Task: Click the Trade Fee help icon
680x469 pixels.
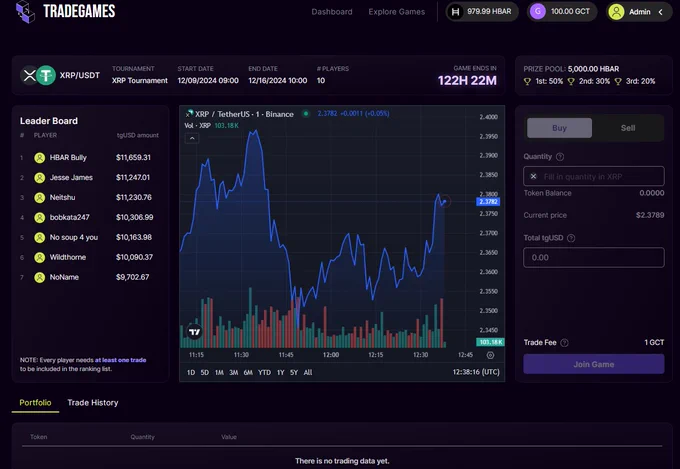Action: point(564,343)
